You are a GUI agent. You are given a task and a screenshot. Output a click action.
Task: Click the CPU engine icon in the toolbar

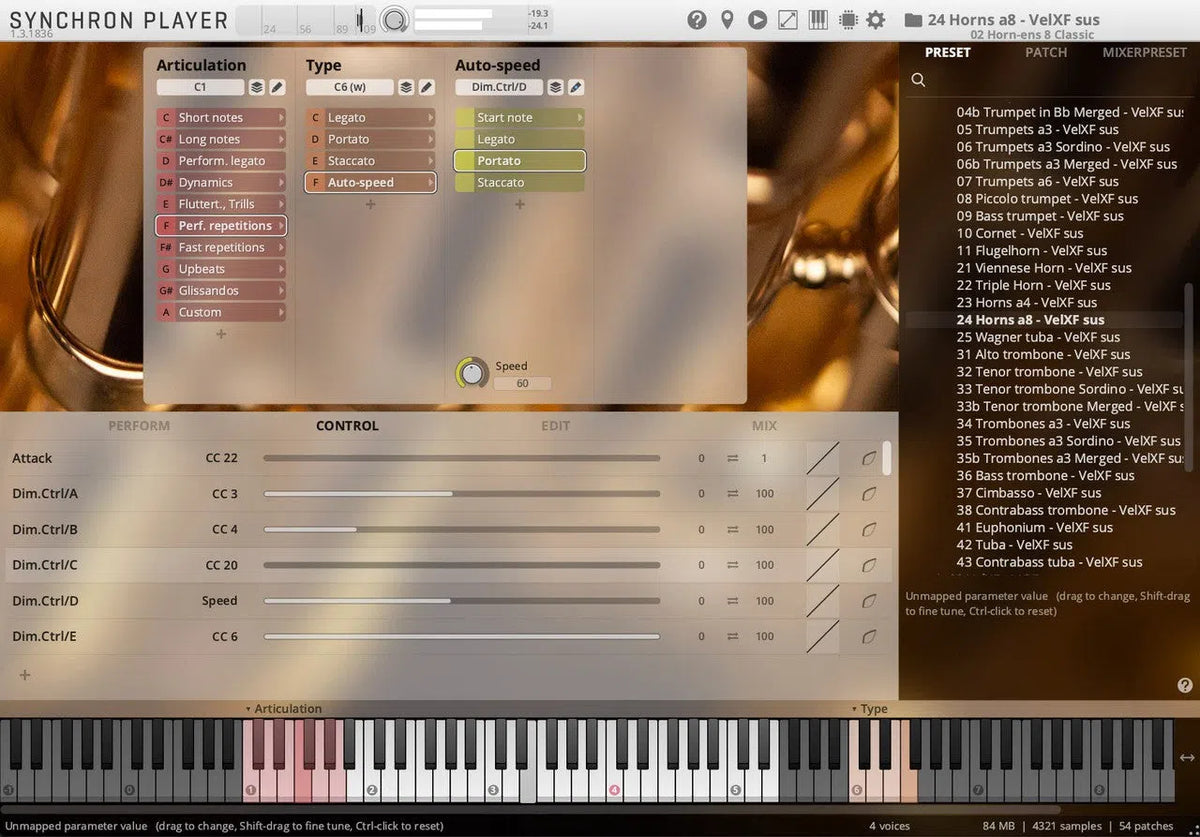click(x=848, y=19)
